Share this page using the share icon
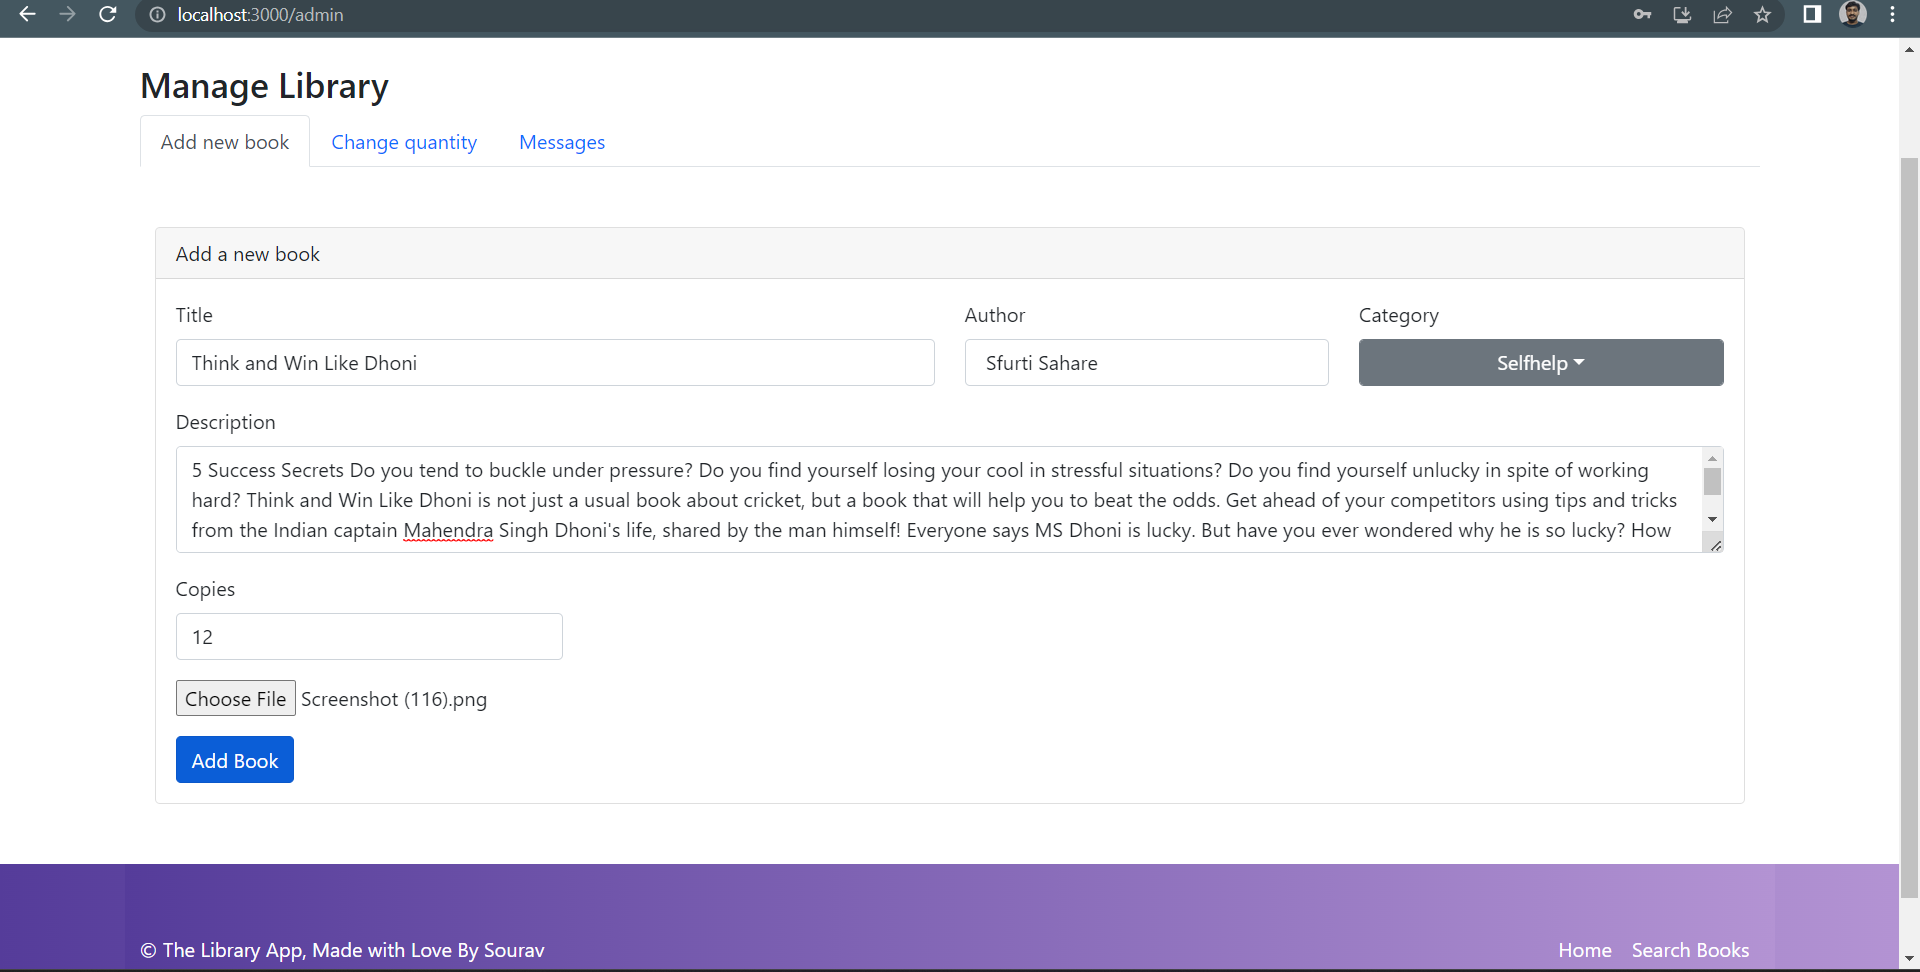Screen dimensions: 1920x972 point(1722,15)
